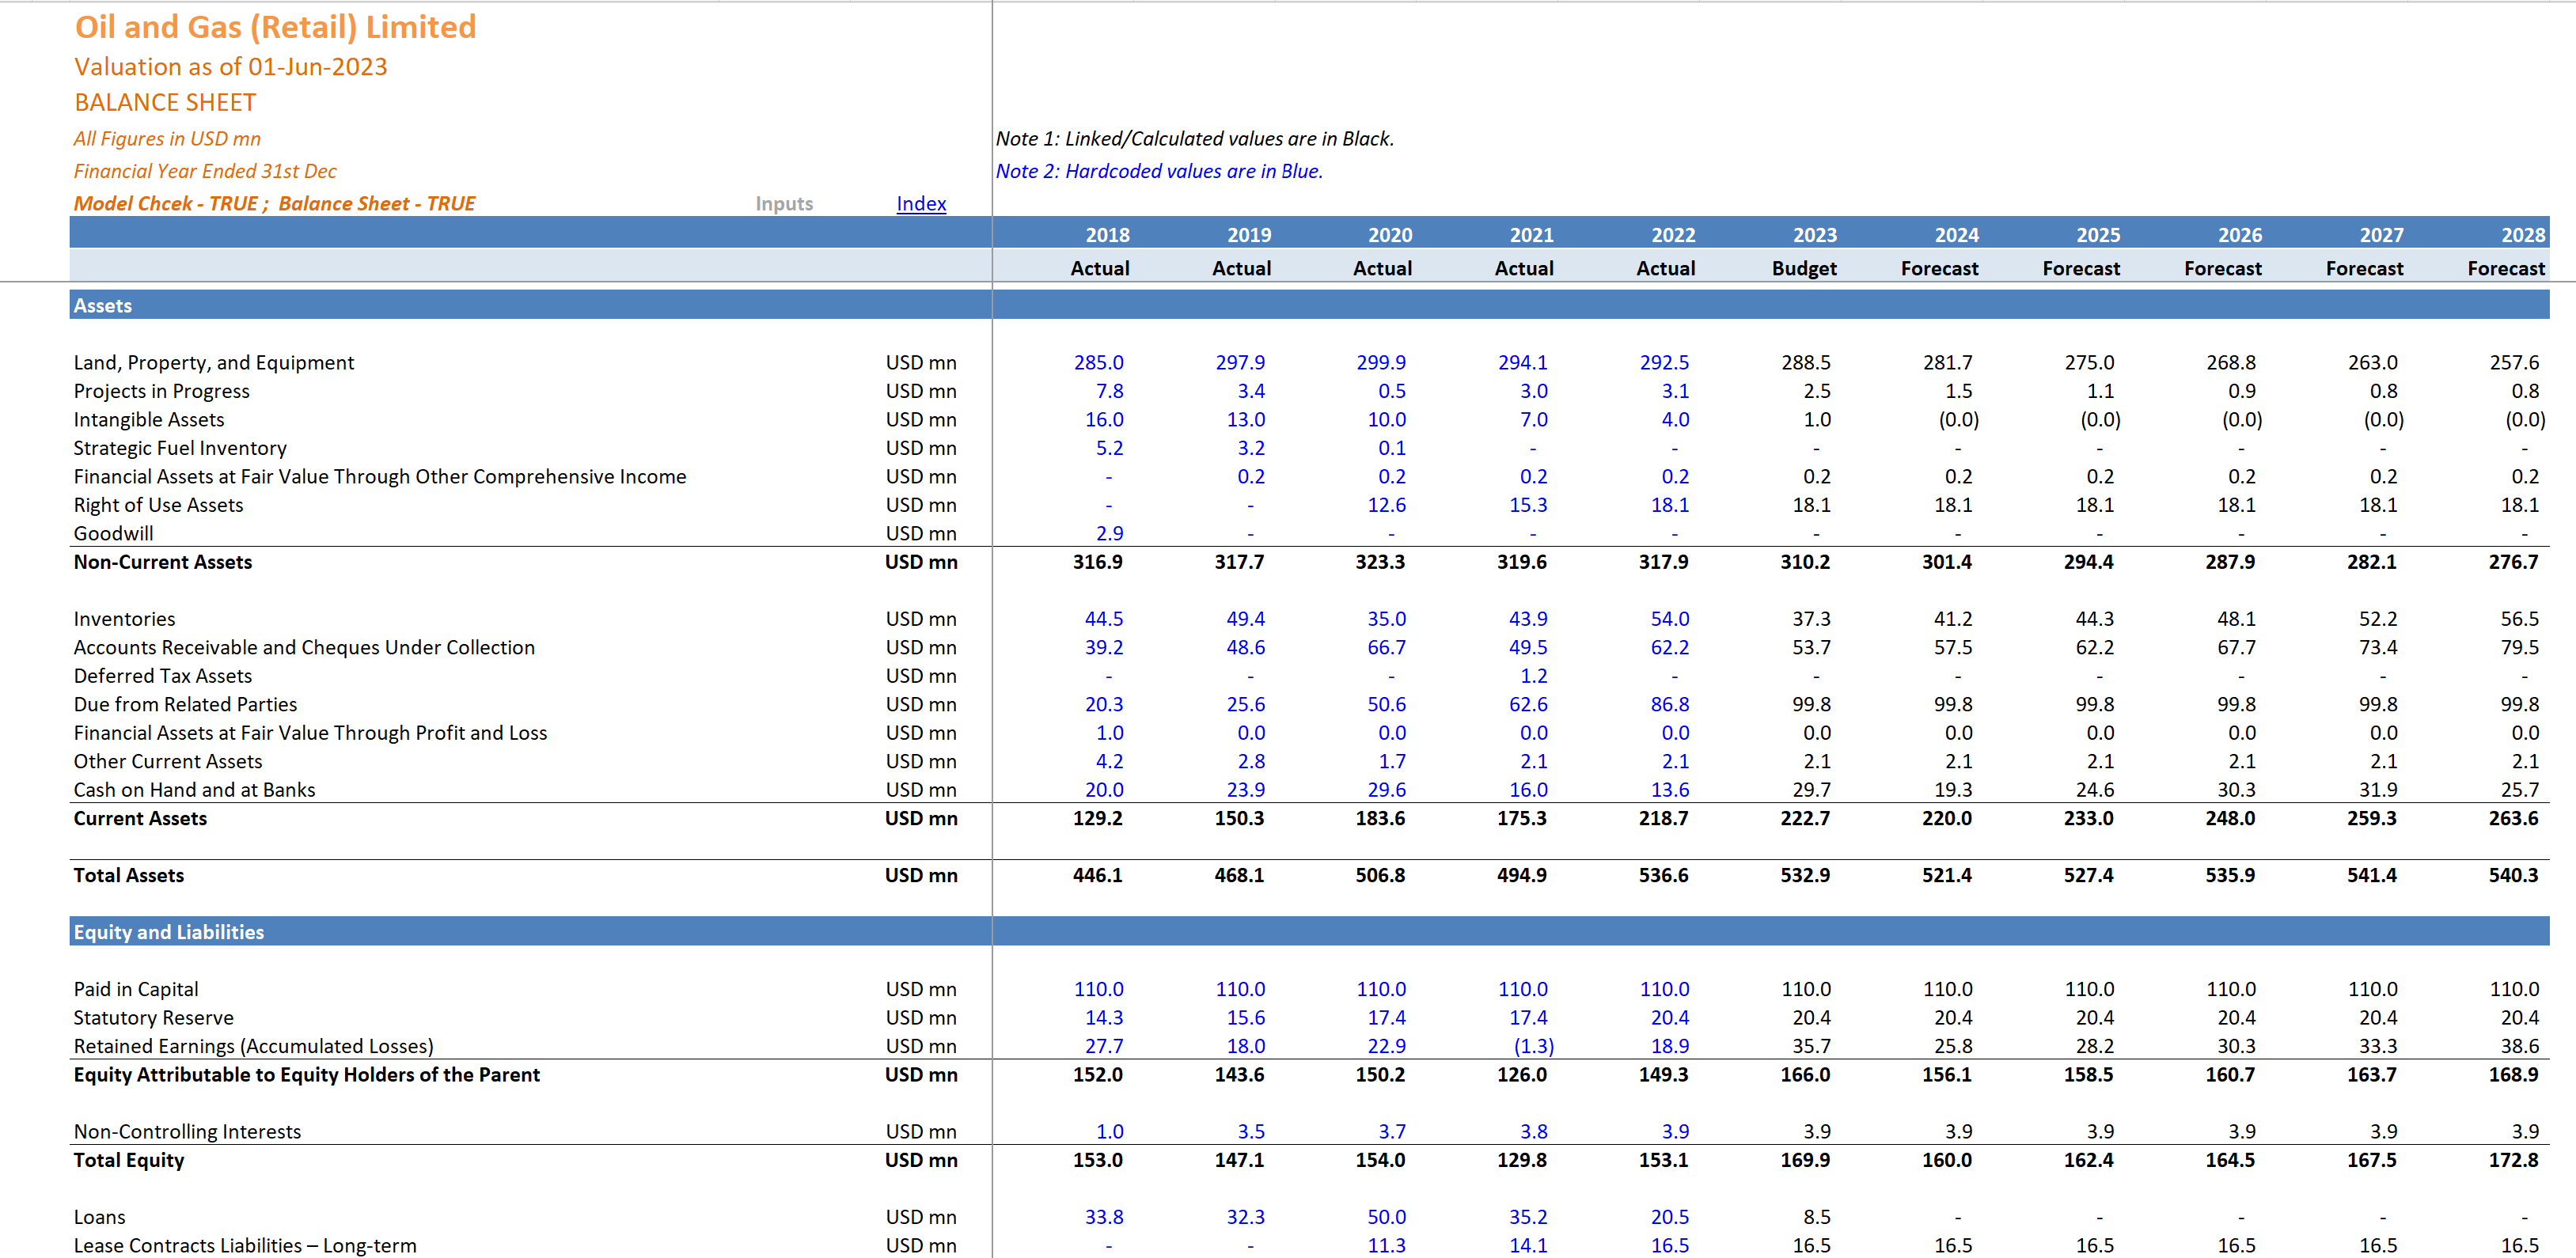Select the Paid in Capital row label
The height and width of the screenshot is (1258, 2576).
[136, 989]
